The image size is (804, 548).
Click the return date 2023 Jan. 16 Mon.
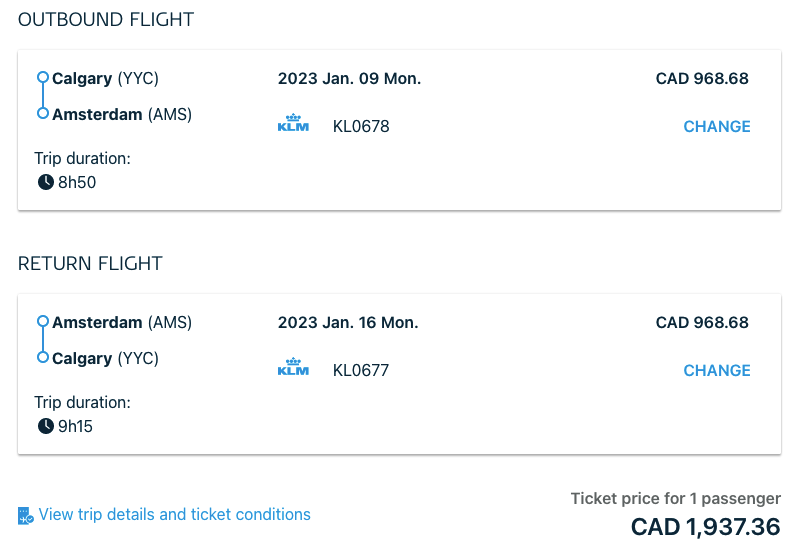coord(348,322)
